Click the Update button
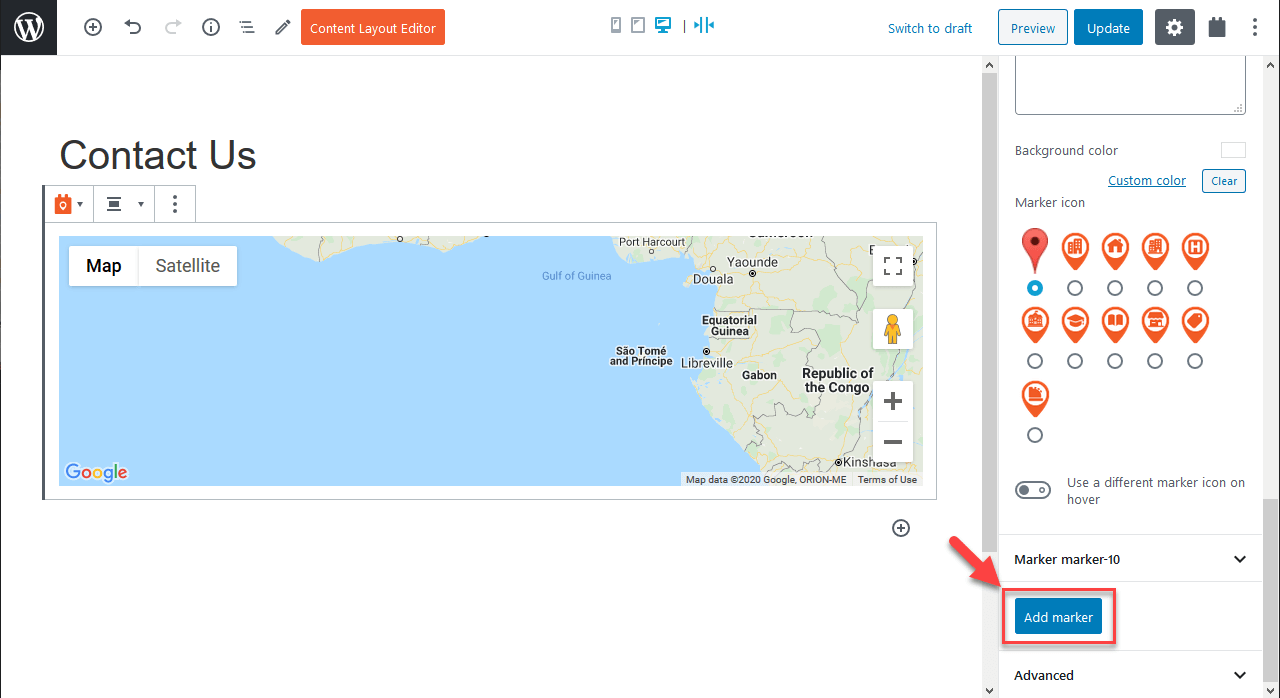Image resolution: width=1280 pixels, height=698 pixels. point(1108,28)
